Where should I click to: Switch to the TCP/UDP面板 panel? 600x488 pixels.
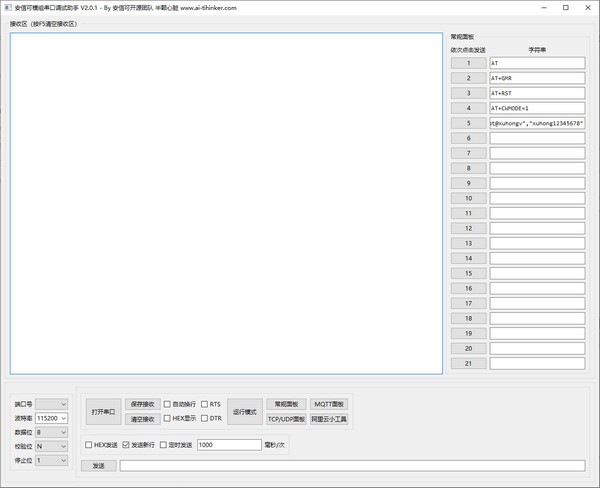pos(286,419)
